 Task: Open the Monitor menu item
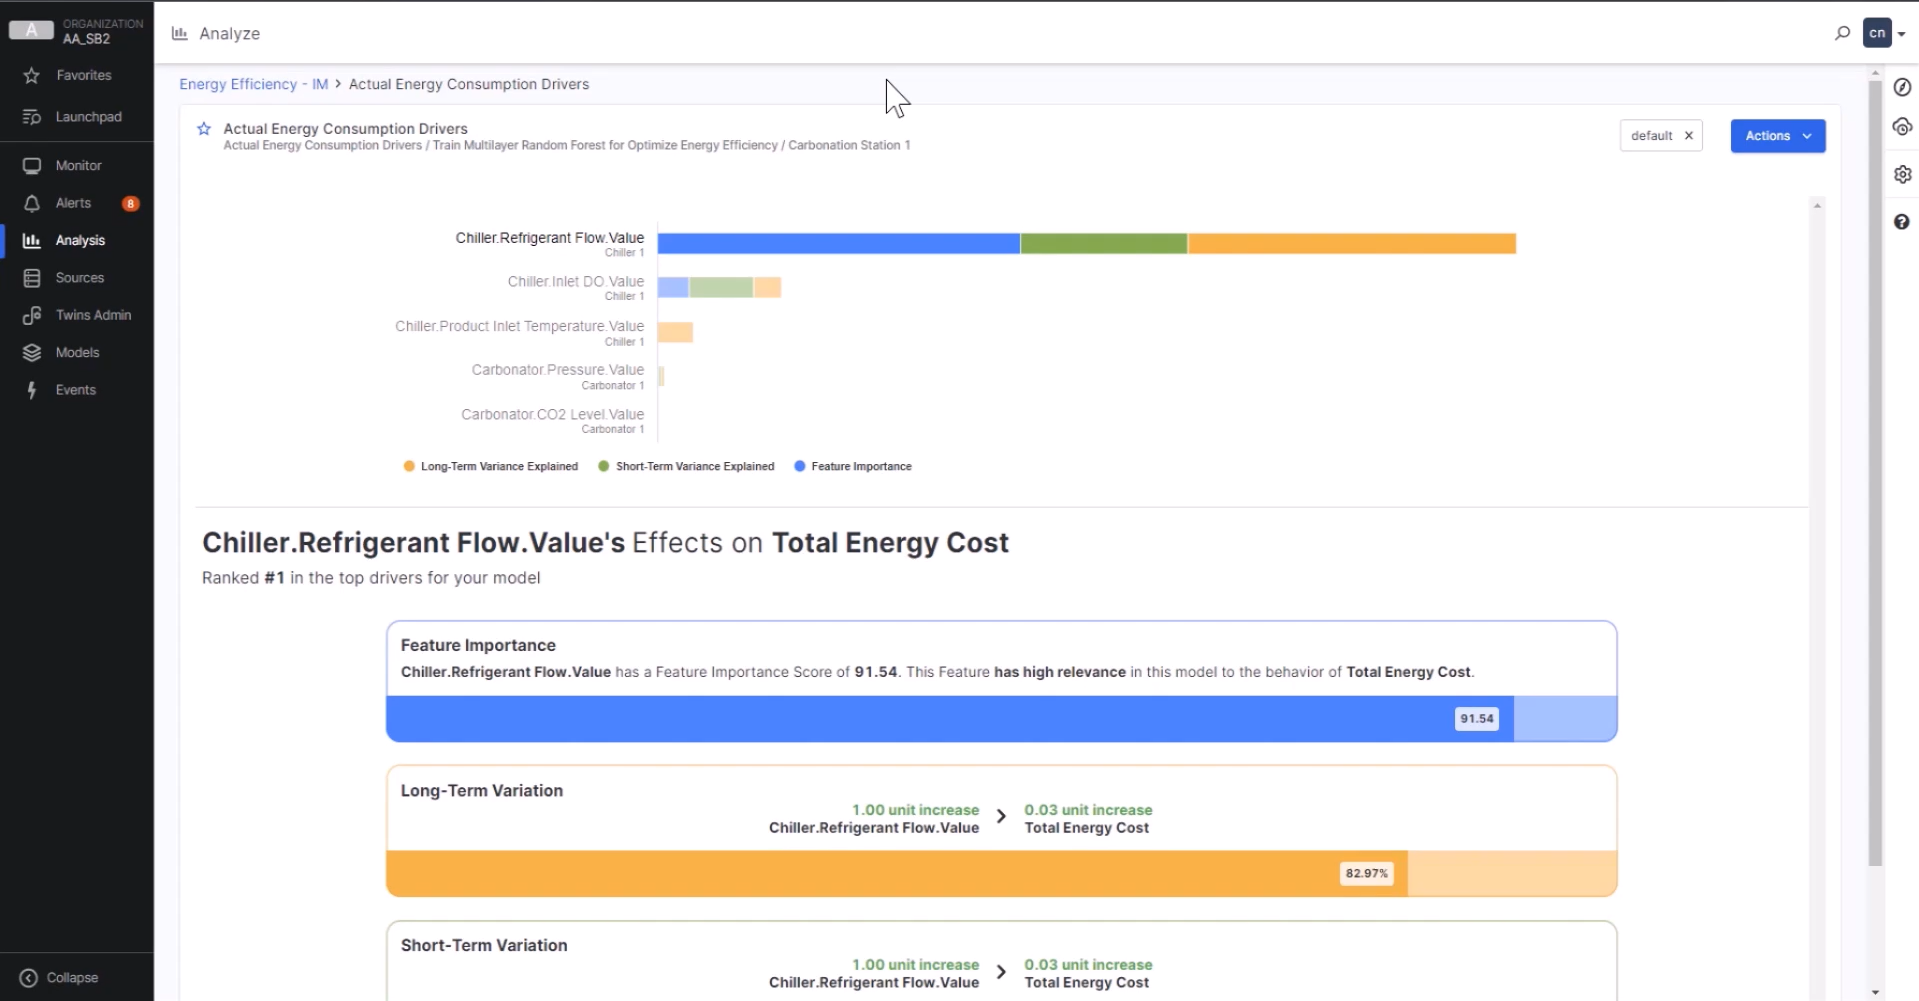pos(78,166)
